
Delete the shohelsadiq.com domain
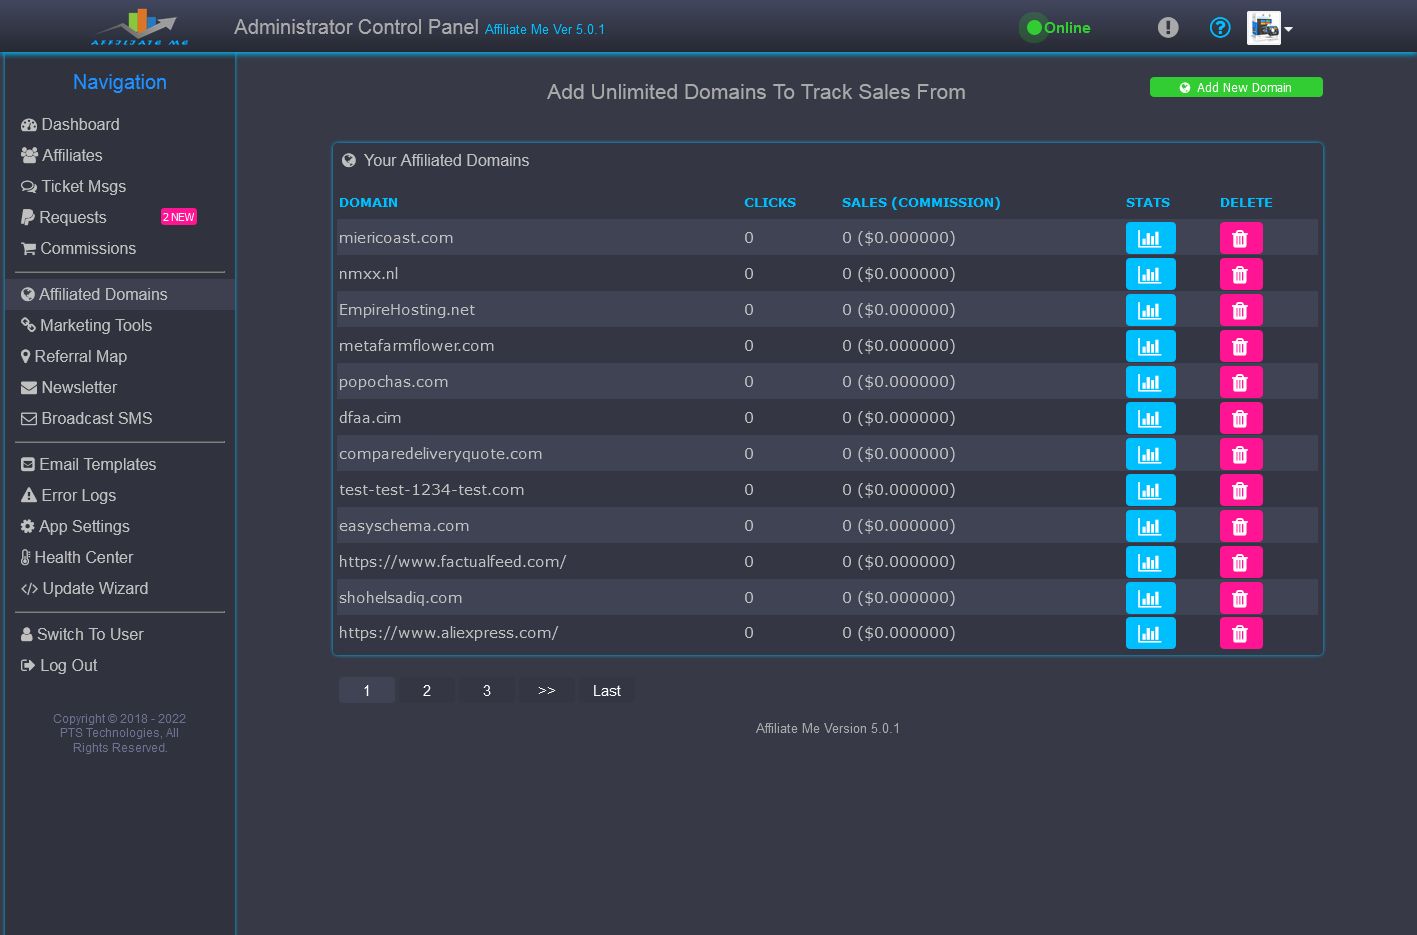click(1240, 598)
